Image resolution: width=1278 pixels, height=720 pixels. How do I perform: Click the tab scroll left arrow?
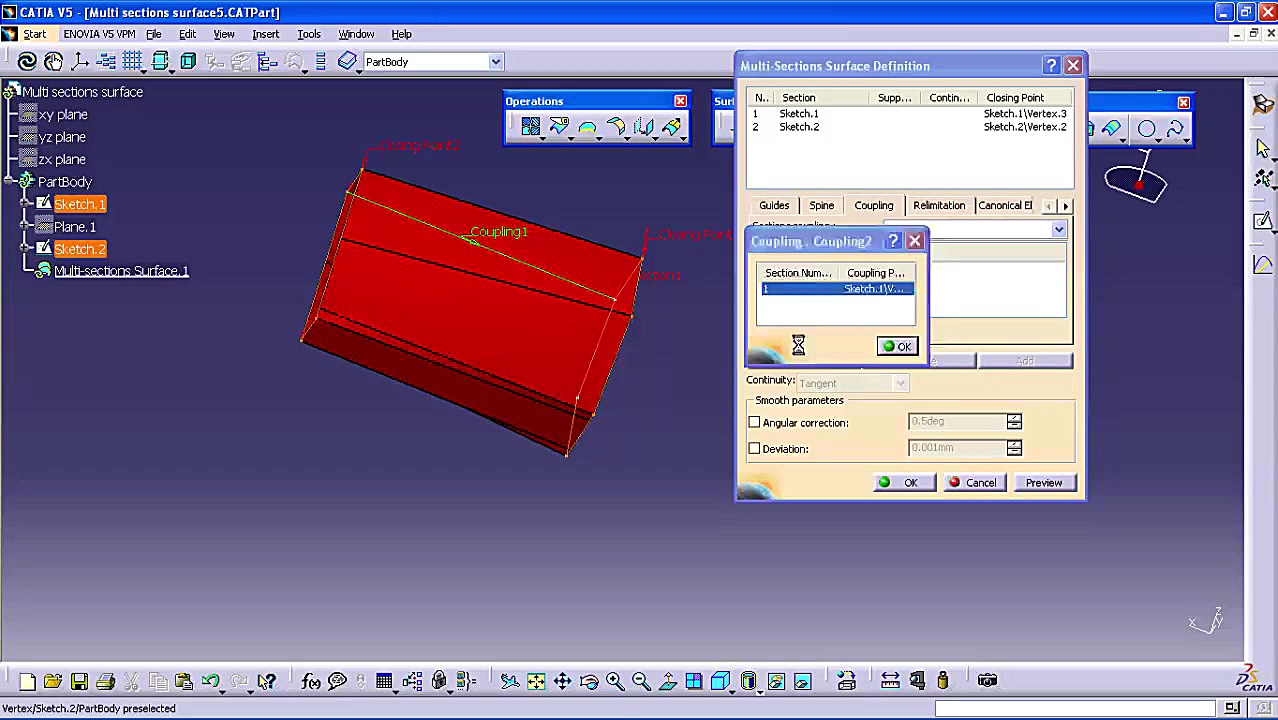[x=1049, y=206]
